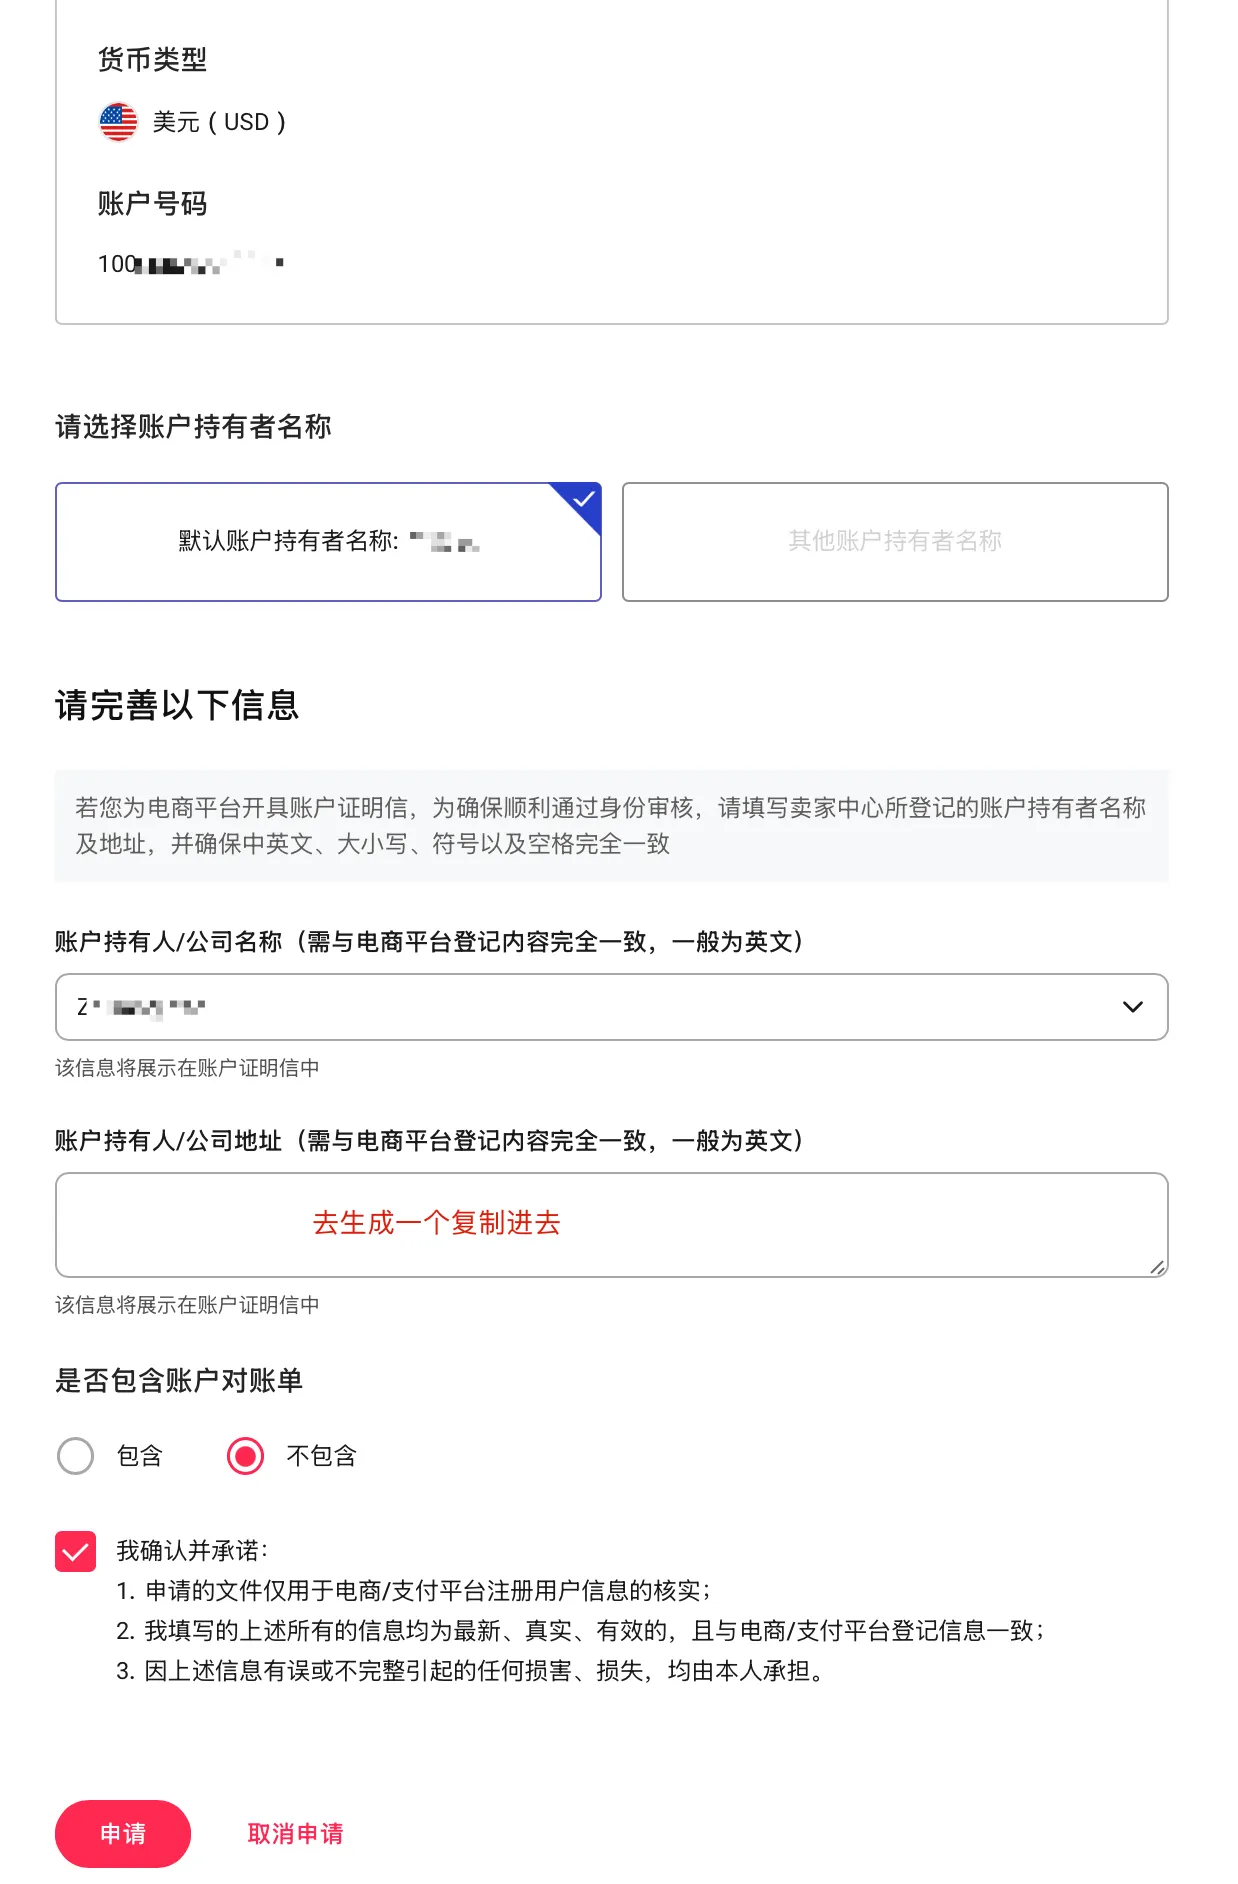Select the "默认账户持有者名称" option card

tap(328, 542)
